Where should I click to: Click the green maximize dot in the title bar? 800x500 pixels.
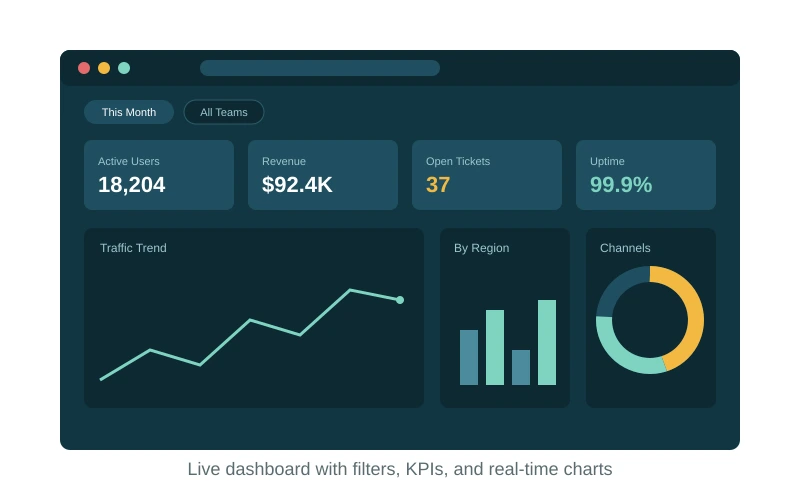click(x=124, y=68)
